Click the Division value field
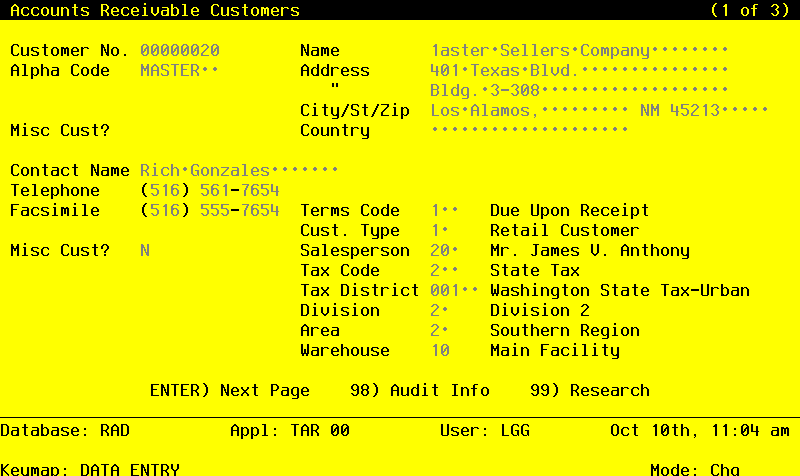Image resolution: width=800 pixels, height=476 pixels. click(x=440, y=310)
